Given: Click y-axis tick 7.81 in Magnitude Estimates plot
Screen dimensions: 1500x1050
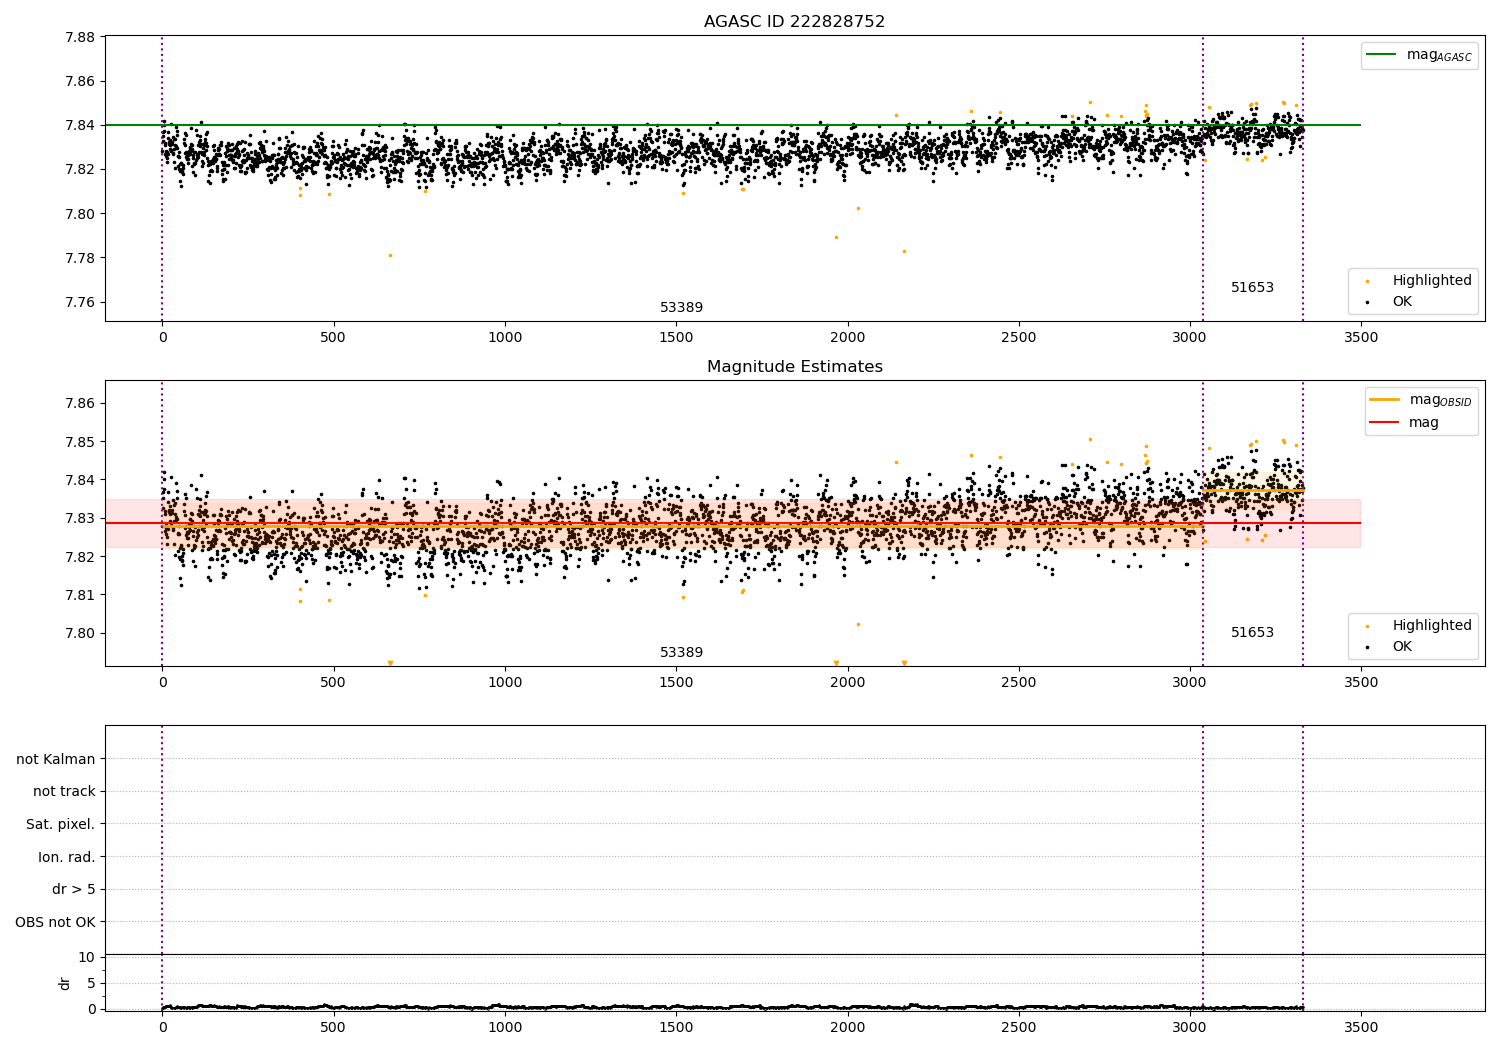Looking at the screenshot, I should (80, 596).
